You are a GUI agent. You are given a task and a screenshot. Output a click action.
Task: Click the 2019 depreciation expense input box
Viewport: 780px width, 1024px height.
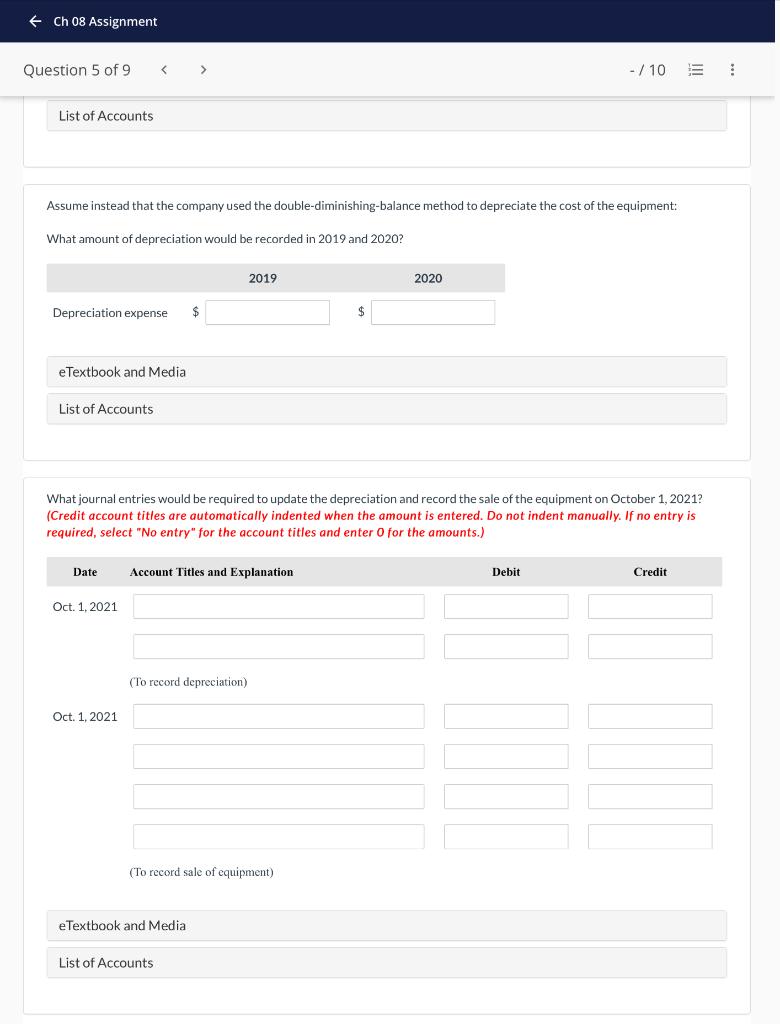(x=267, y=312)
